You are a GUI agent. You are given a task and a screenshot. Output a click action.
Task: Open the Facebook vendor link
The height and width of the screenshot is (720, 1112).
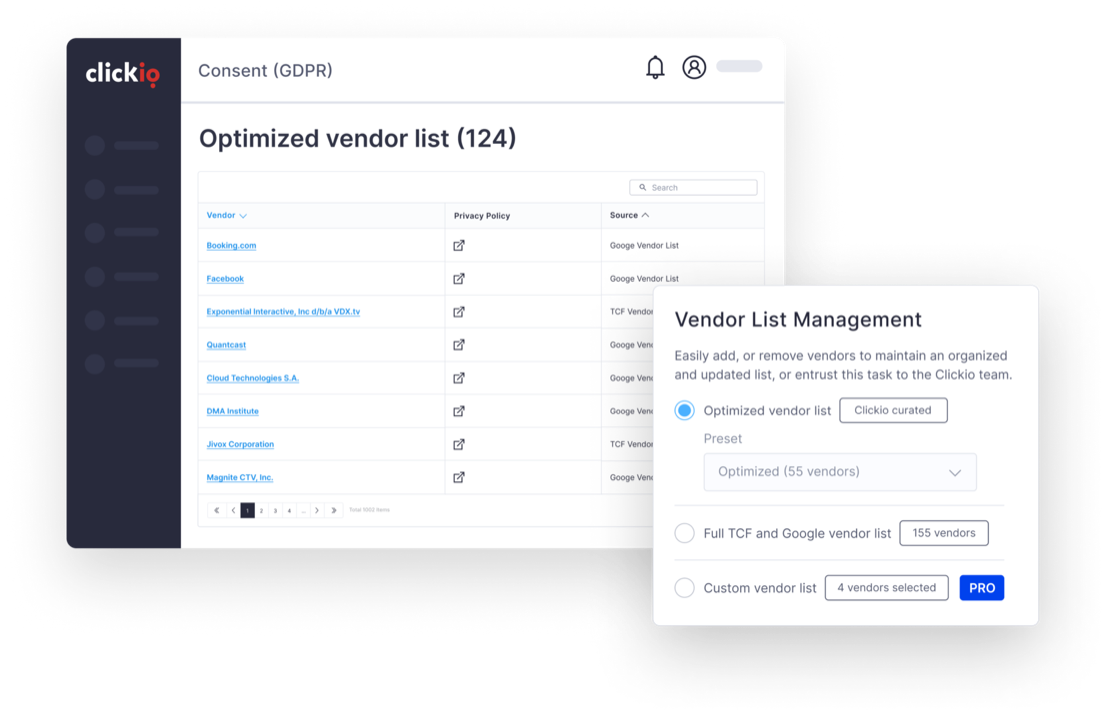(225, 279)
